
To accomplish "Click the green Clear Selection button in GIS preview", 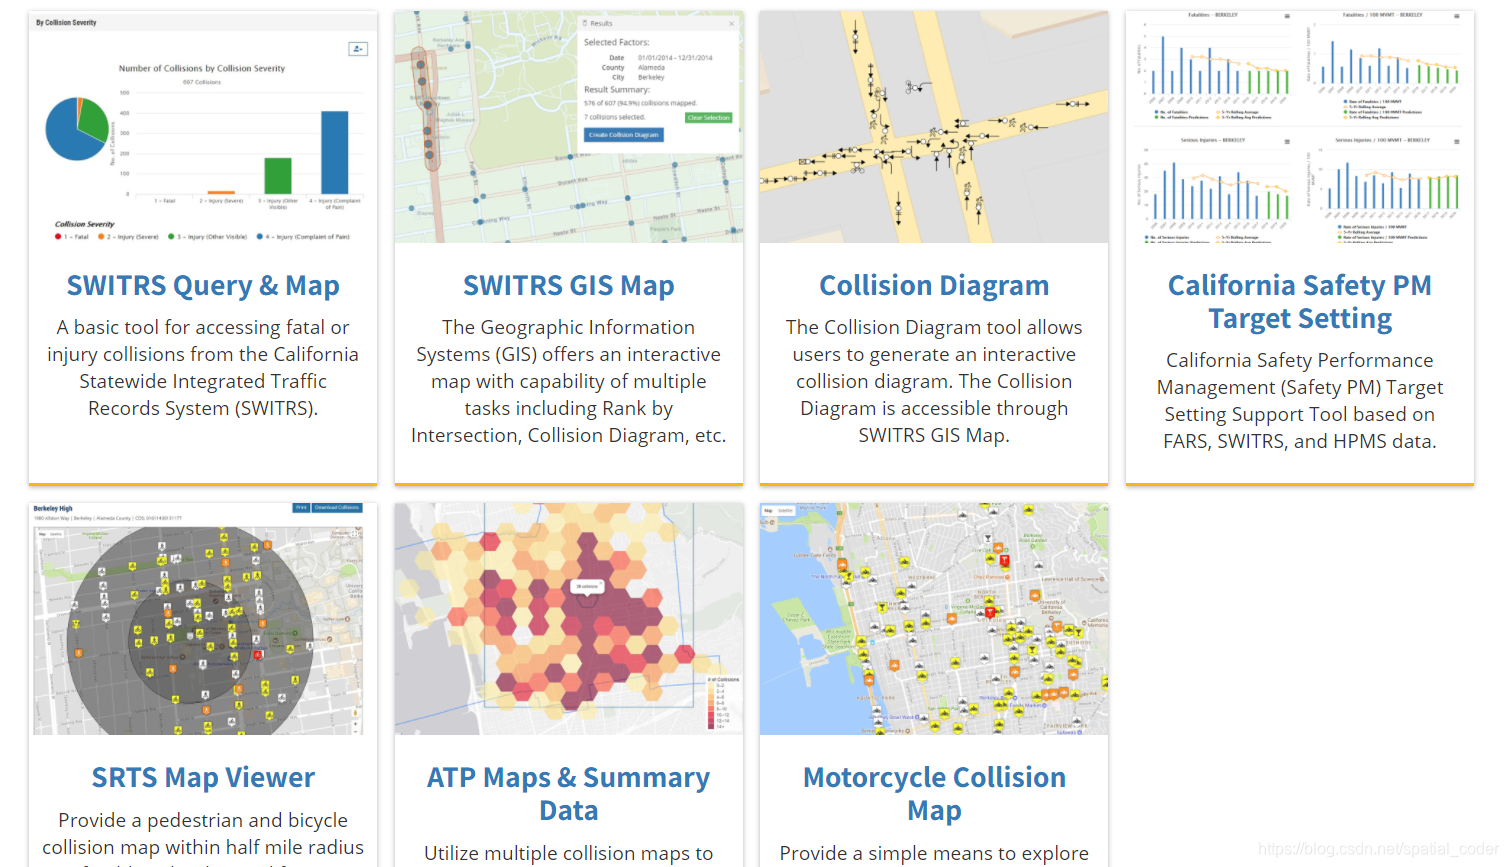I will coord(708,118).
